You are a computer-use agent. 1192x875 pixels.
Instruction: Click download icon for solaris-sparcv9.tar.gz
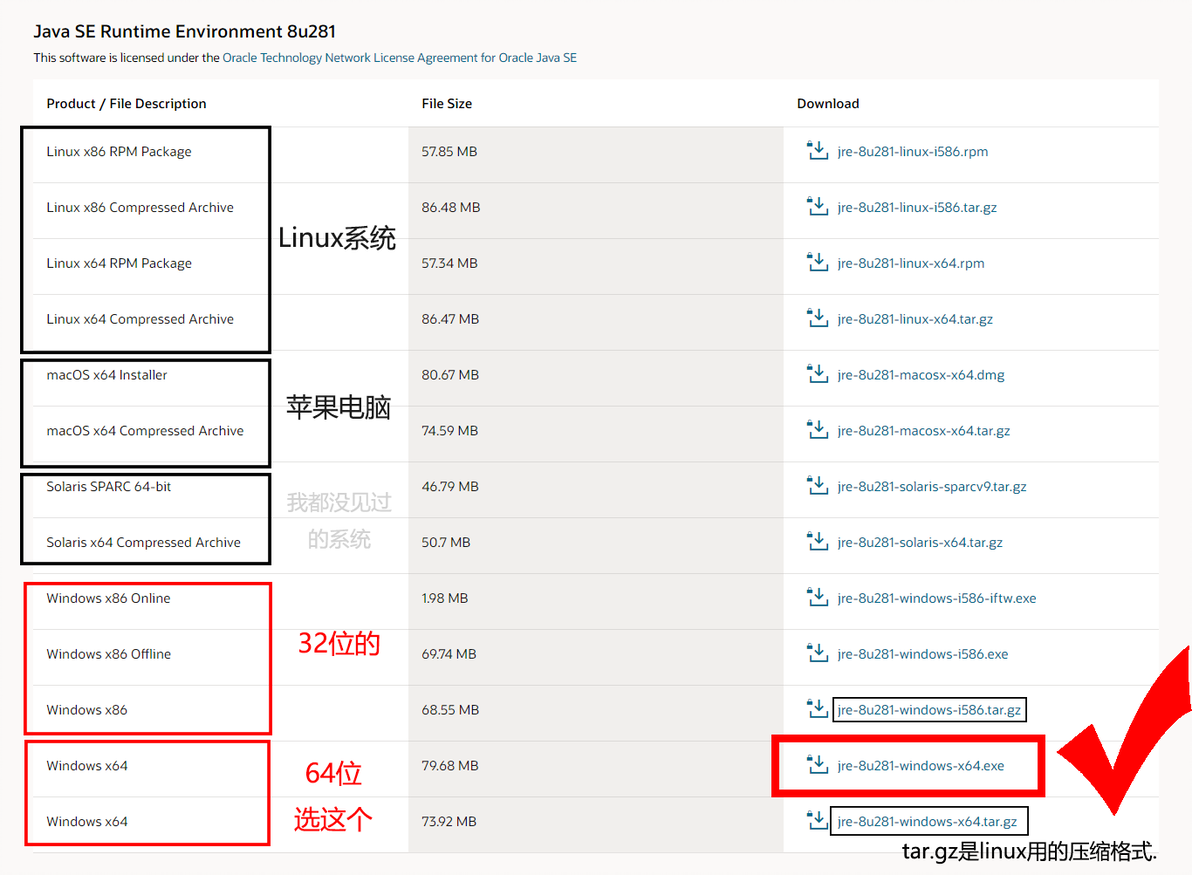pyautogui.click(x=817, y=486)
